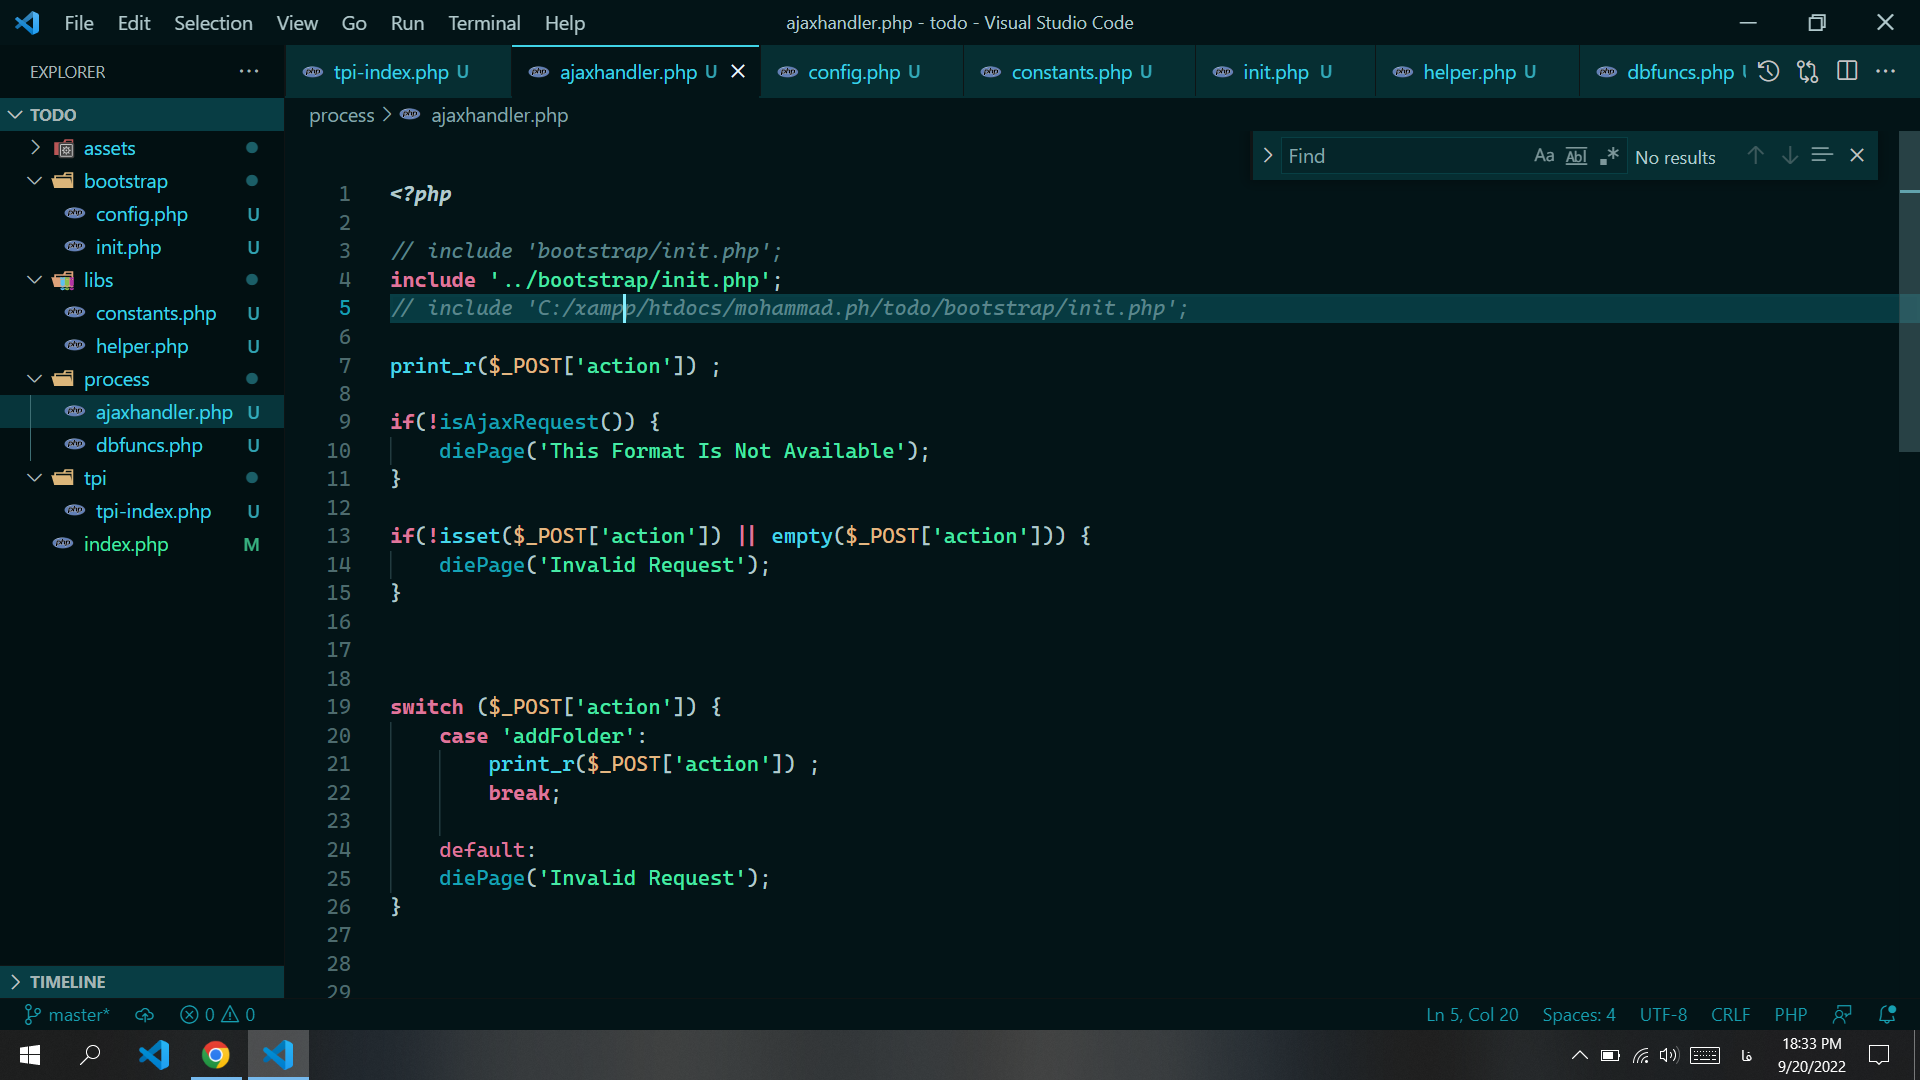Viewport: 1920px width, 1080px height.
Task: Switch to the config.php tab
Action: (x=862, y=72)
